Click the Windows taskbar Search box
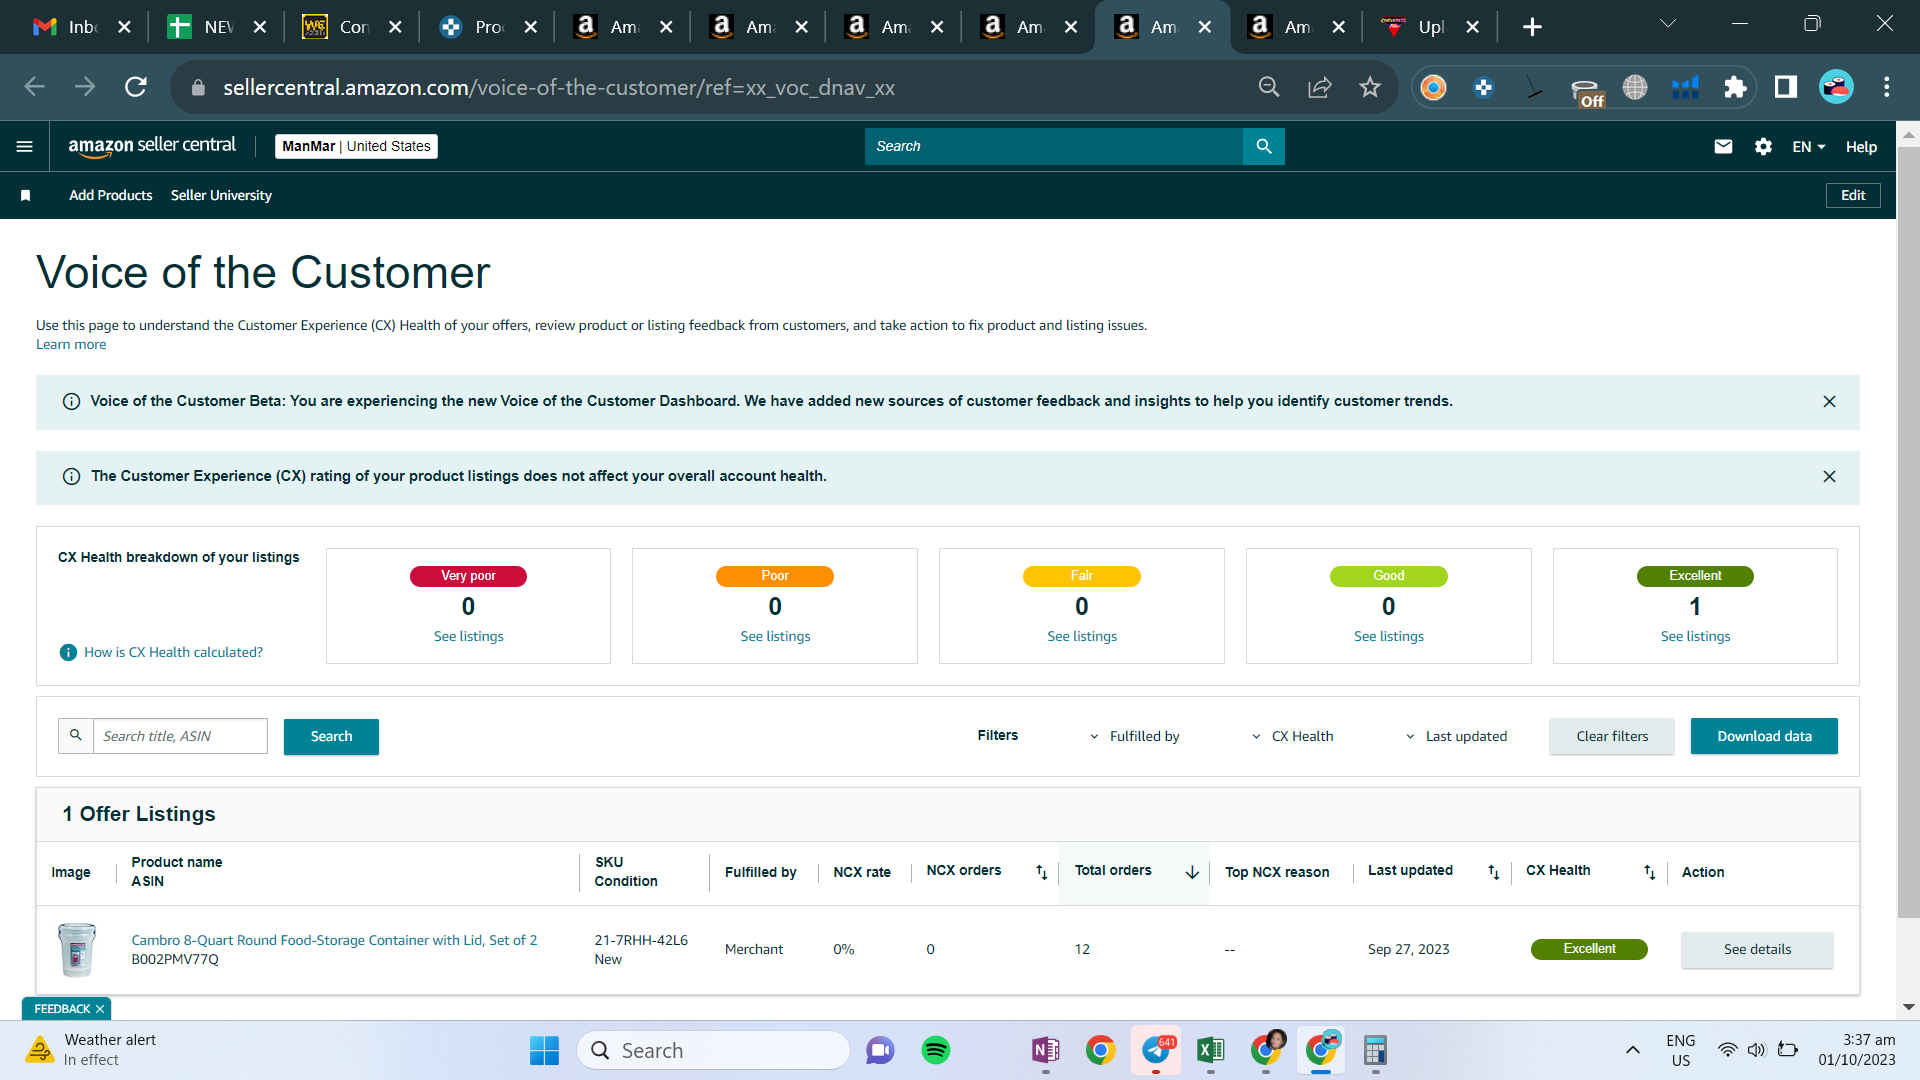Viewport: 1920px width, 1080px height. point(714,1050)
